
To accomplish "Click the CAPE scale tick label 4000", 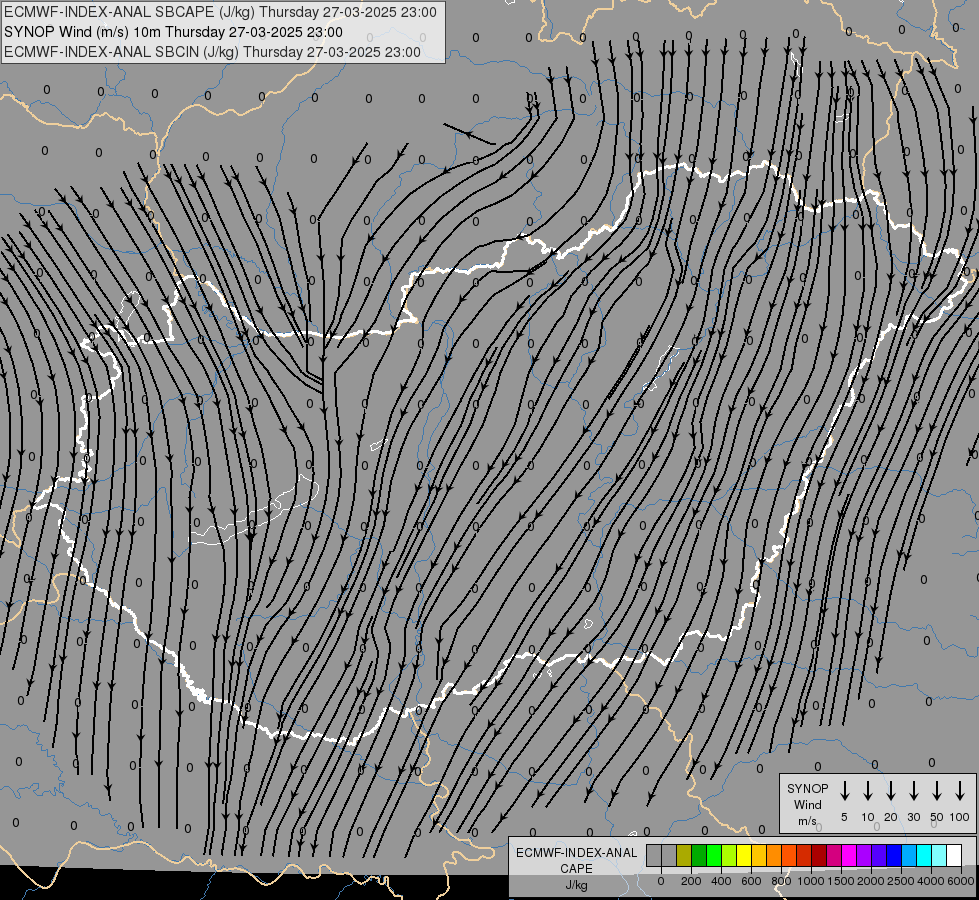I will 931,881.
